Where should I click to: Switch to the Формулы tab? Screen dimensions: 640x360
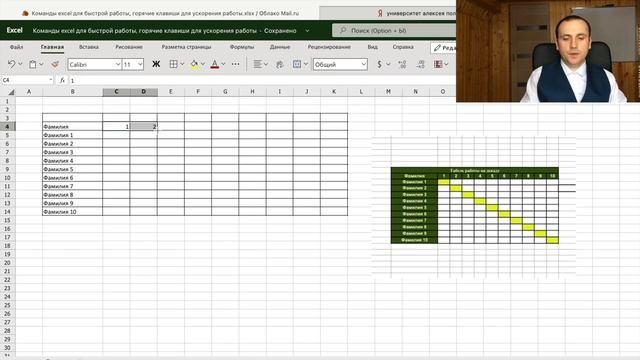click(242, 47)
